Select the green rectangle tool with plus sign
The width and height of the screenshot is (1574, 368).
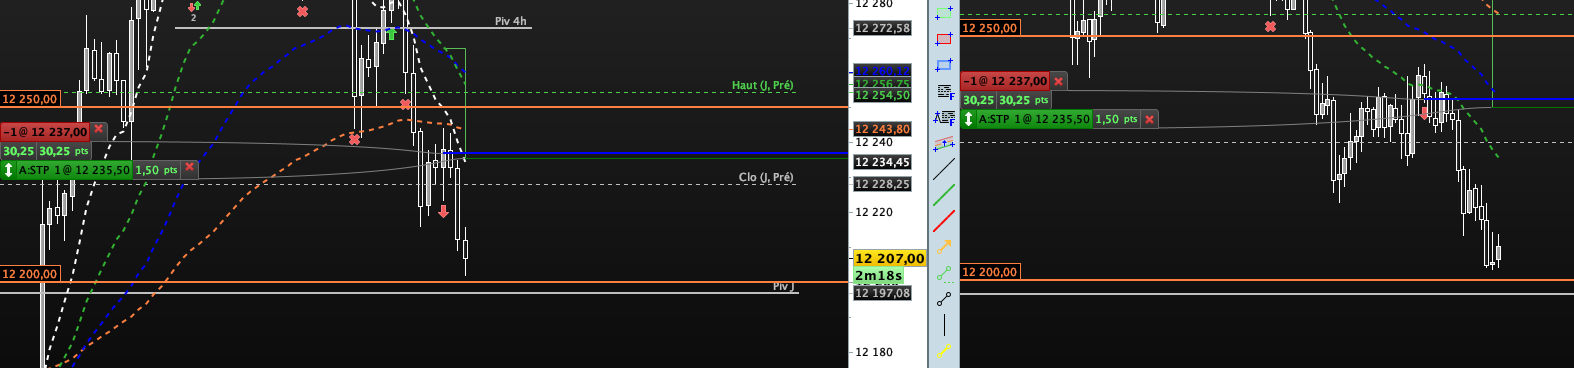point(943,13)
